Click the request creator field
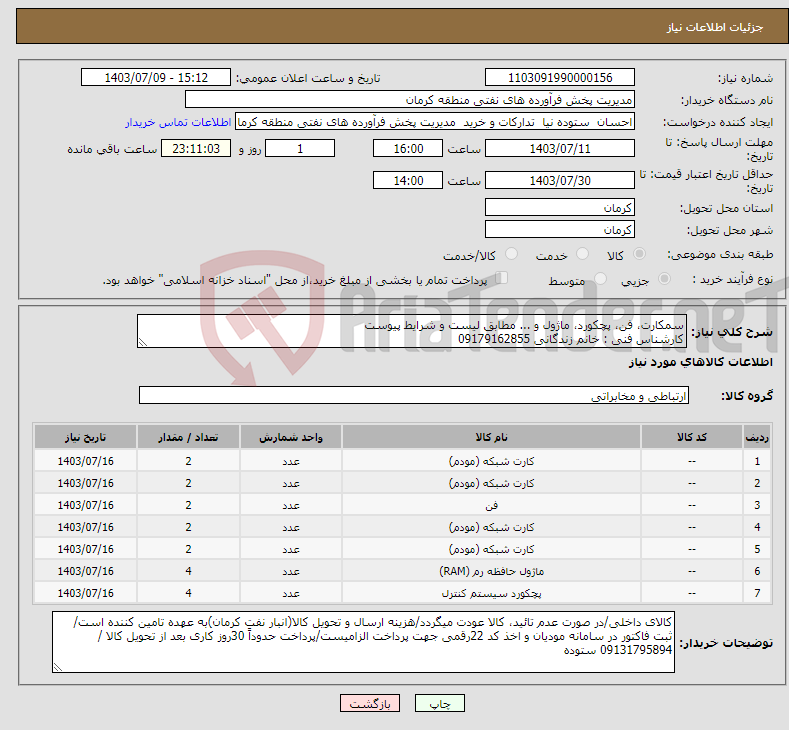This screenshot has height=730, width=789. tap(435, 122)
